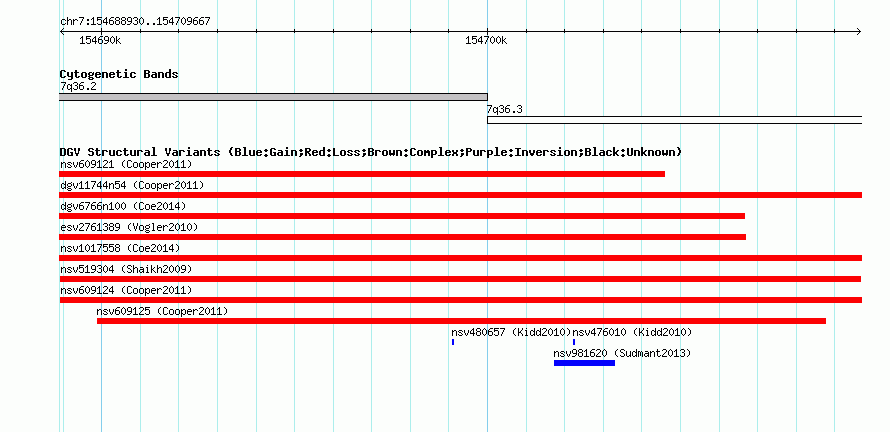Click the 7q36.2 band label
The image size is (890, 432).
click(78, 86)
